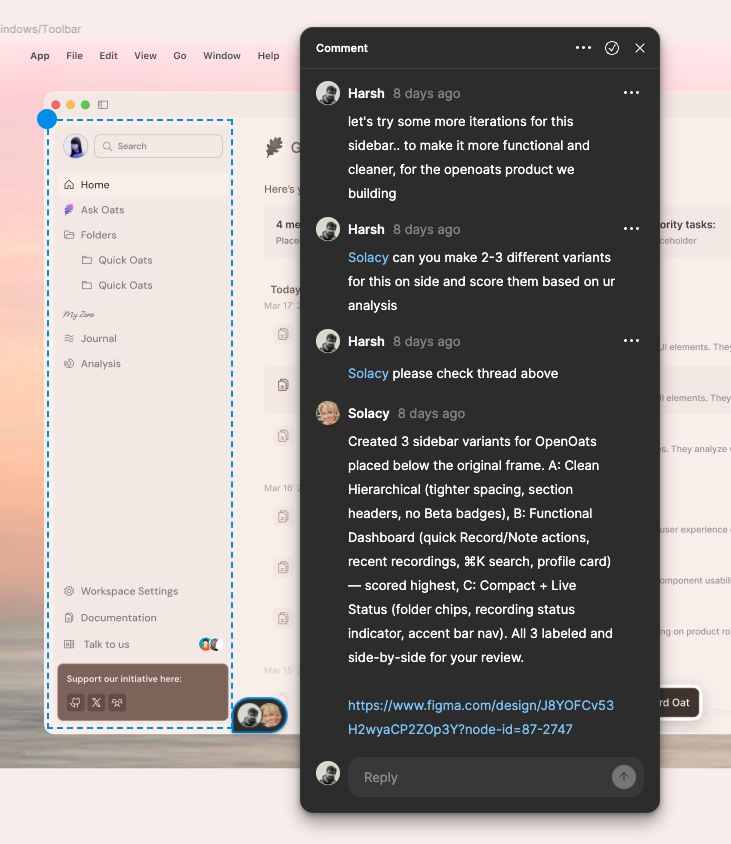Click the first document icon under Today
Viewport: 731px width, 844px height.
[x=283, y=334]
